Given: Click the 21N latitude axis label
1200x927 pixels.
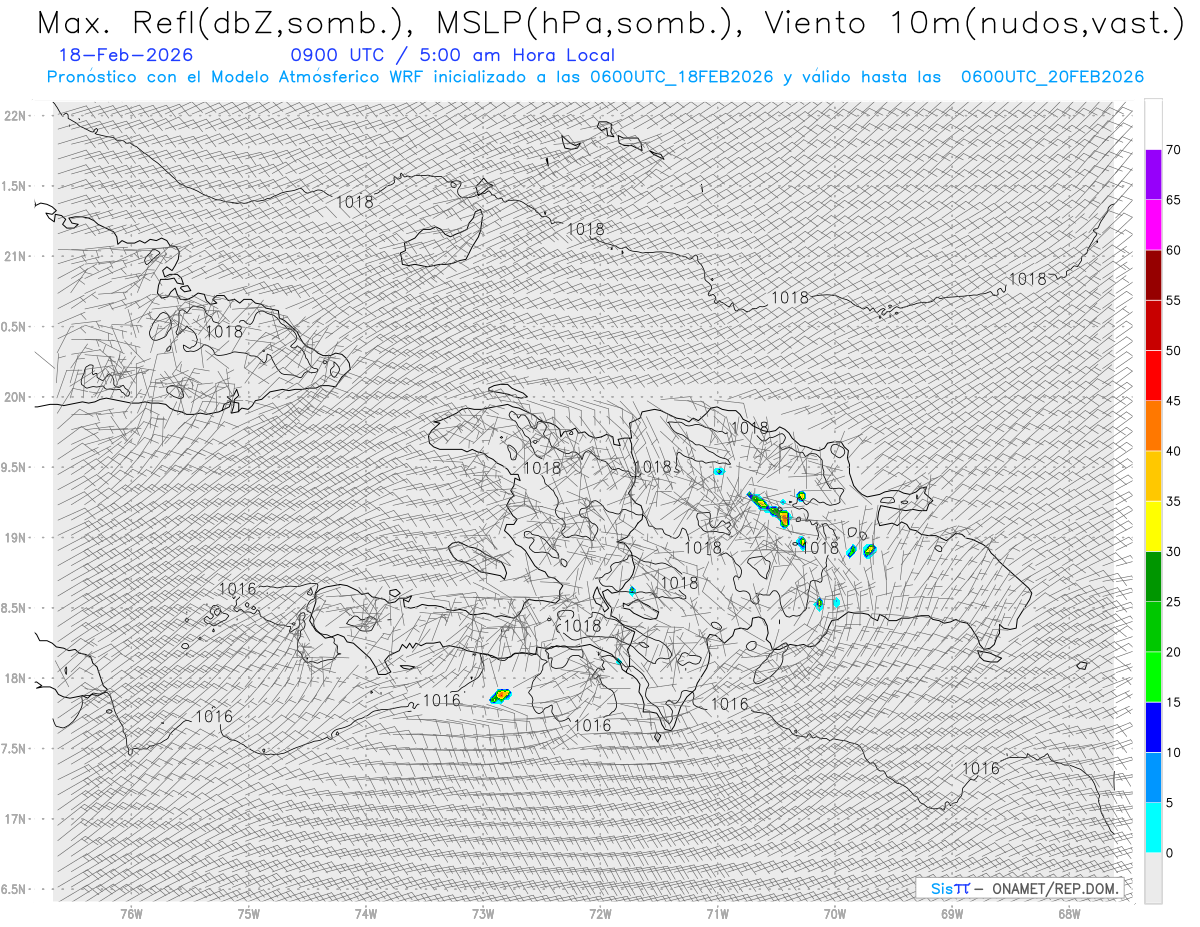Looking at the screenshot, I should [15, 256].
